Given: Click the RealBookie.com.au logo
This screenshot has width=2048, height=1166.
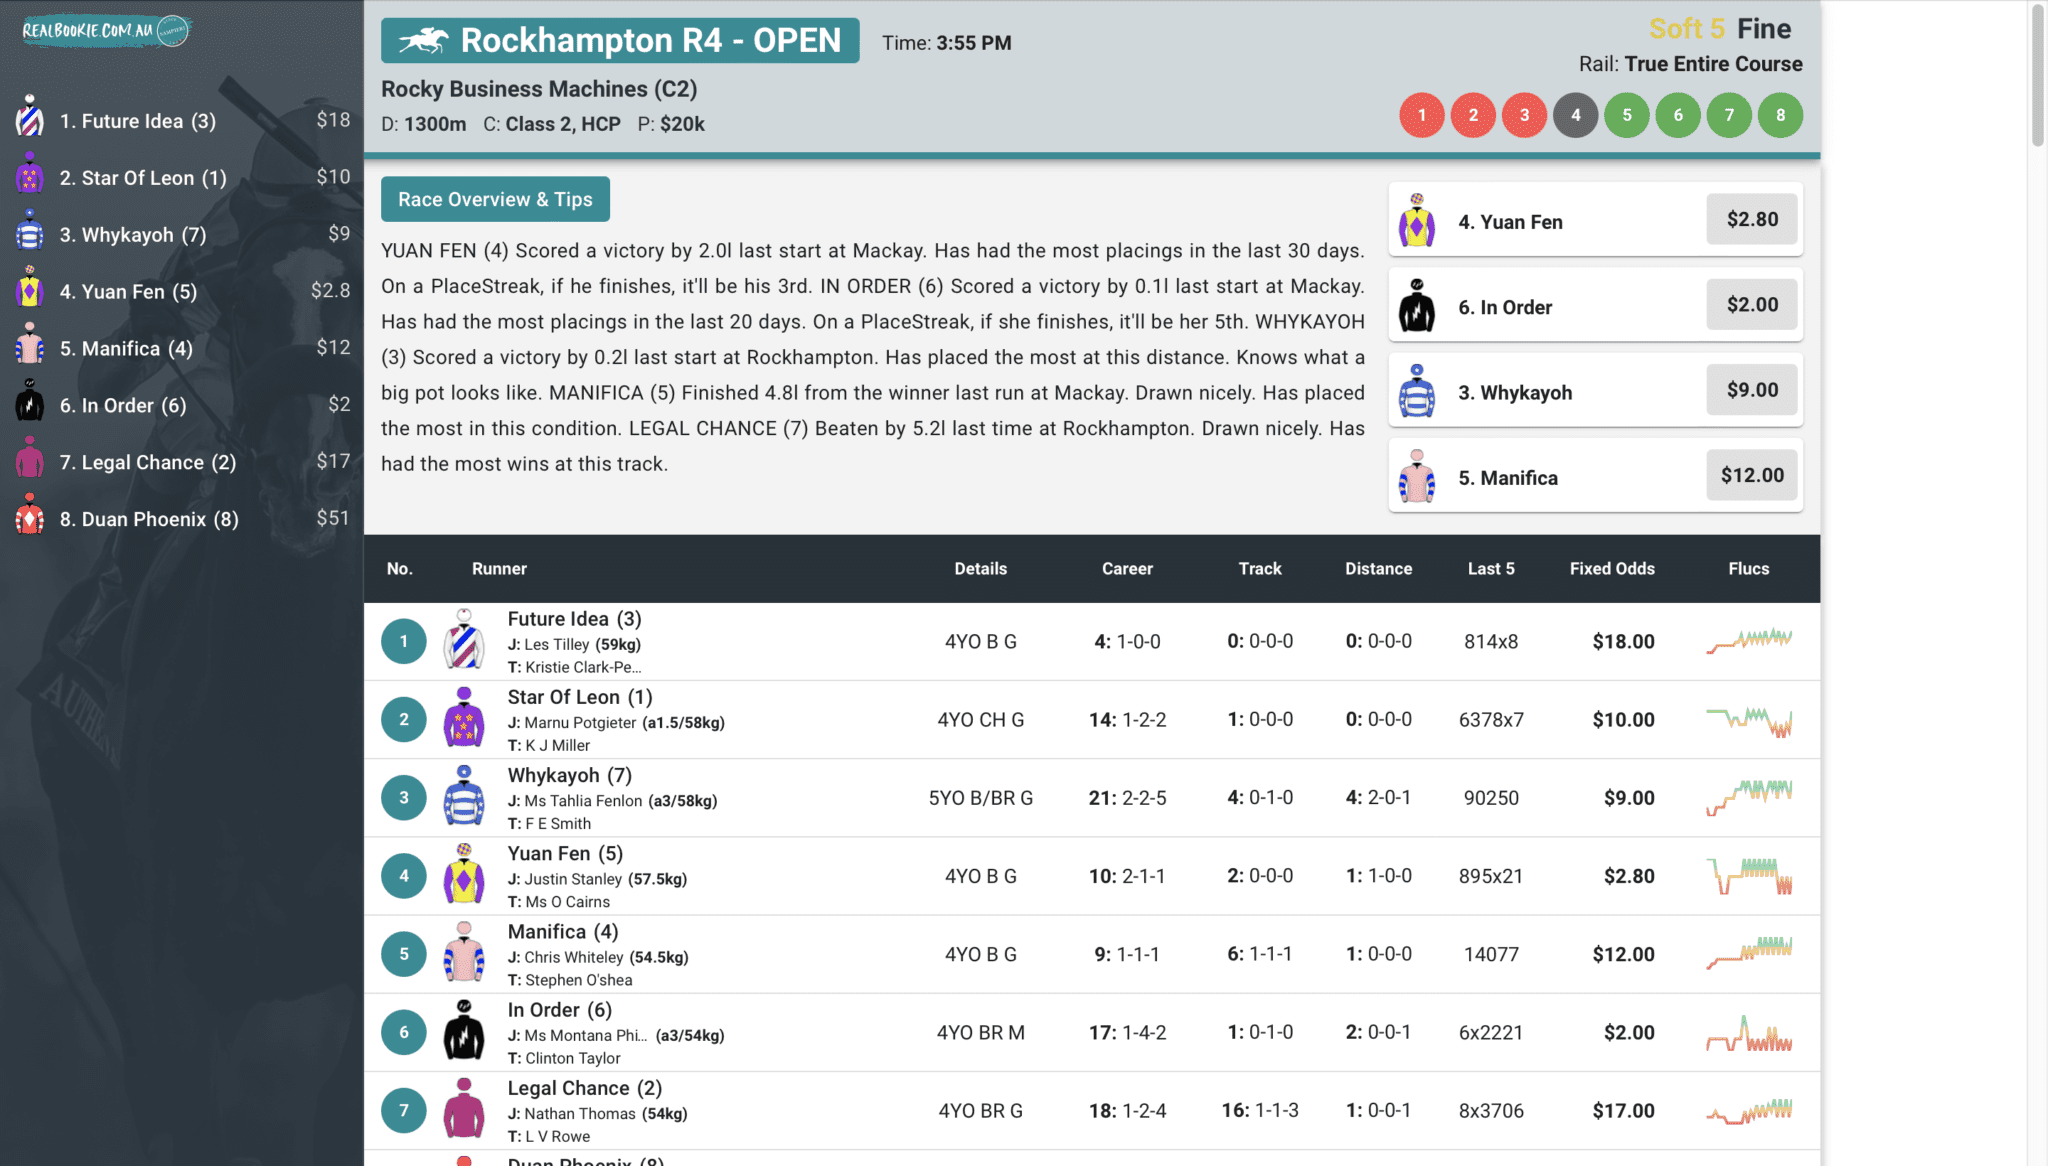Looking at the screenshot, I should tap(105, 31).
